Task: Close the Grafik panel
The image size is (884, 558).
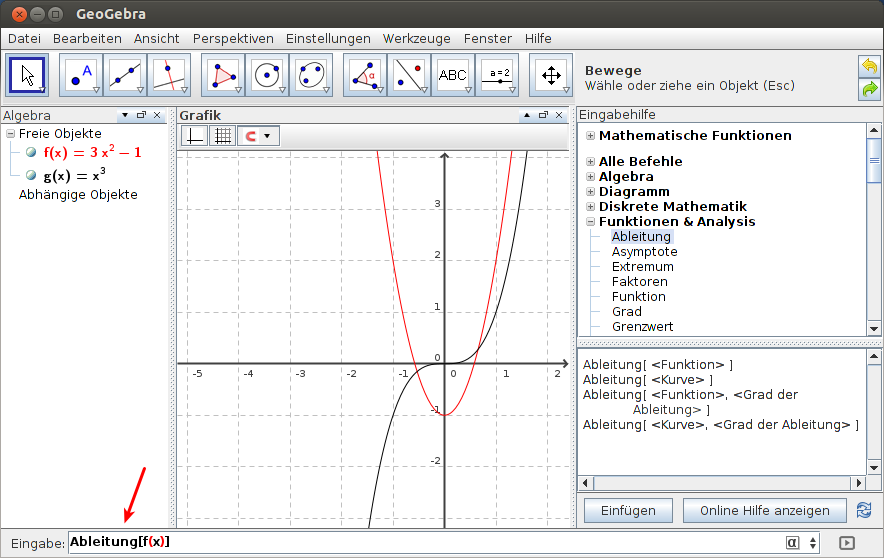Action: click(x=559, y=115)
